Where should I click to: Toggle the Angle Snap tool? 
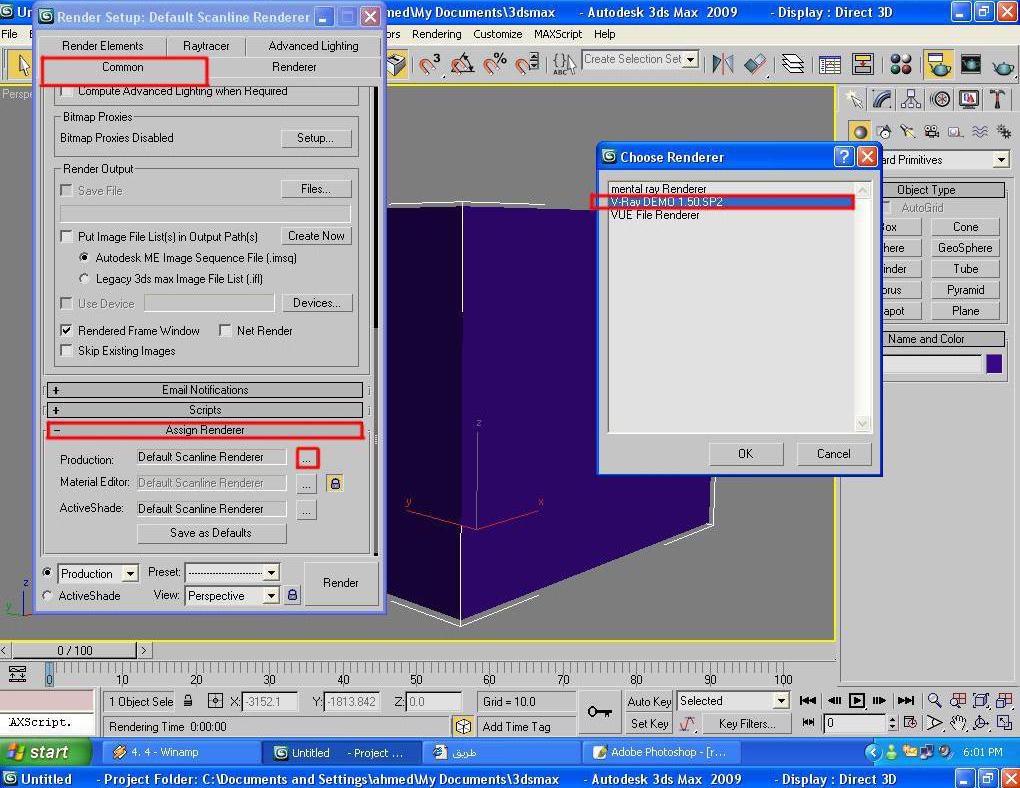[x=463, y=64]
